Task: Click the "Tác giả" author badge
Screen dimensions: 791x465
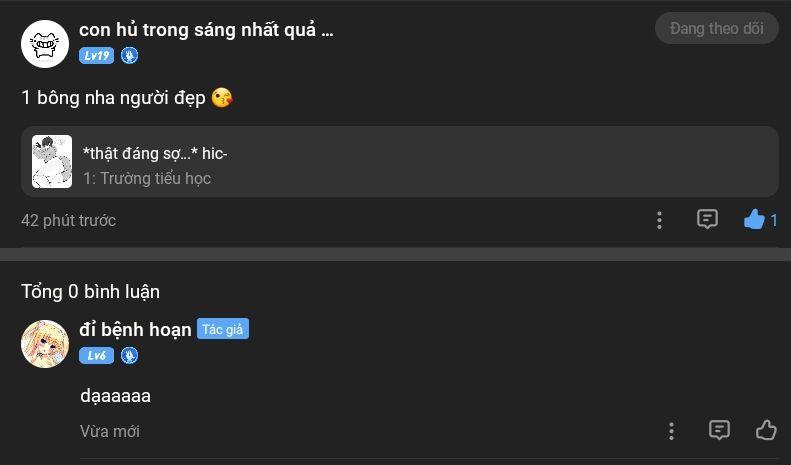Action: [222, 329]
